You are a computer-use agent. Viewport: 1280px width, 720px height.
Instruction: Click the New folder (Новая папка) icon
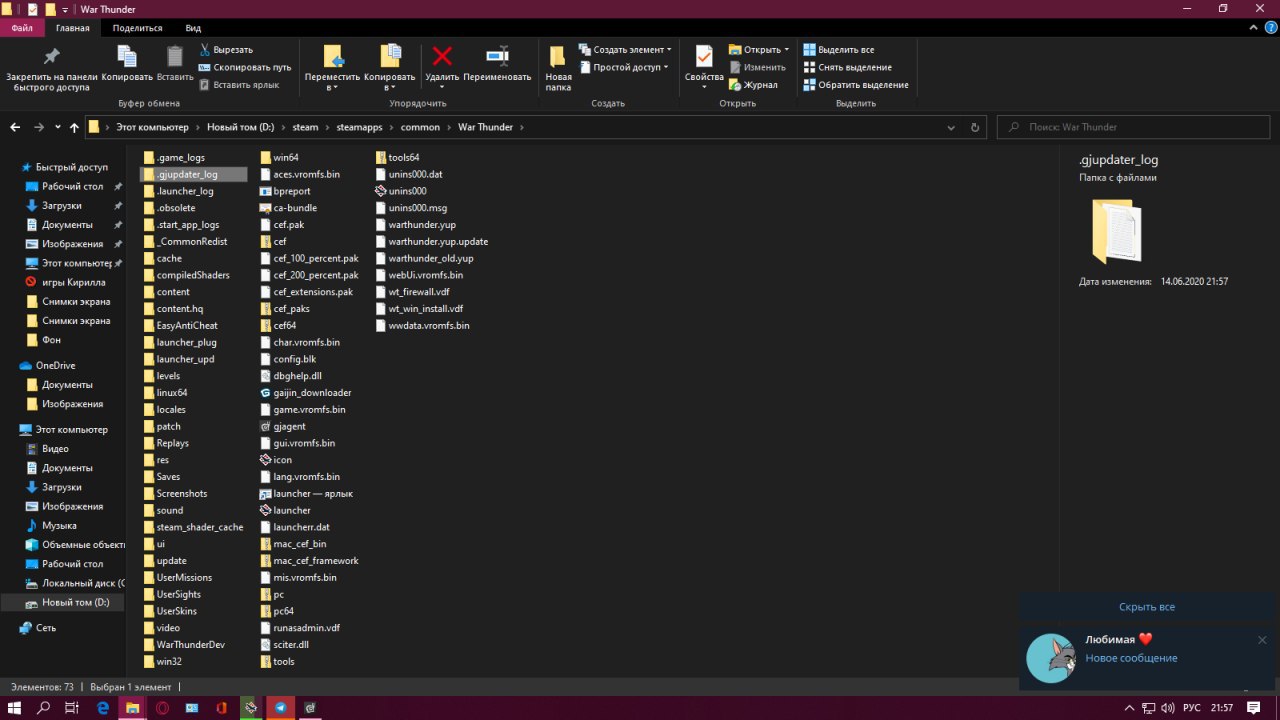coord(558,56)
